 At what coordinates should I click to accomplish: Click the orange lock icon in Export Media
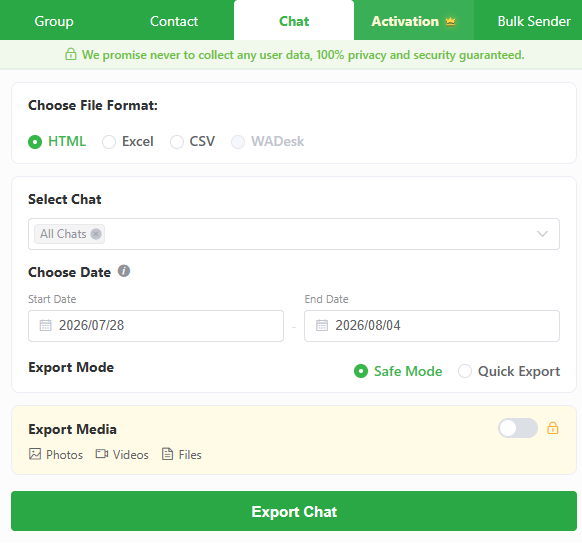(553, 428)
